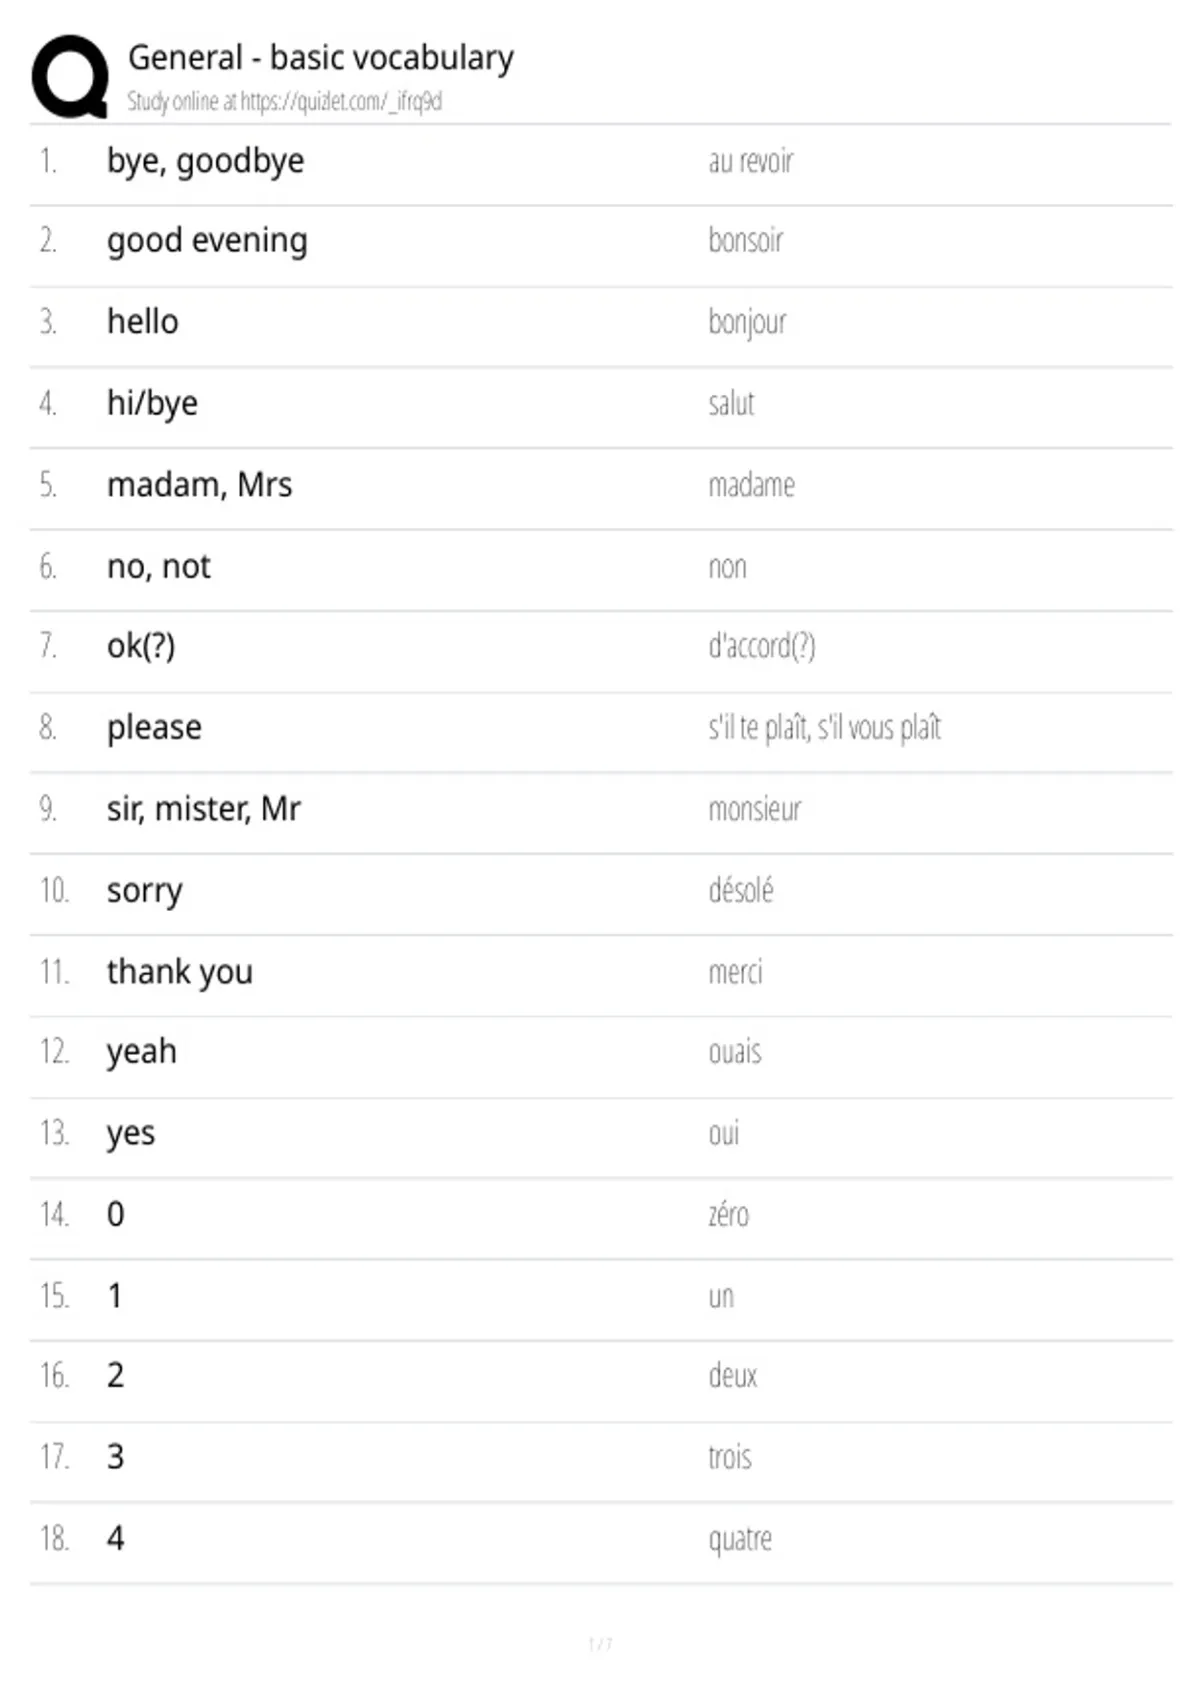Select the definition 'au revoir'
This screenshot has width=1200, height=1700.
click(750, 161)
